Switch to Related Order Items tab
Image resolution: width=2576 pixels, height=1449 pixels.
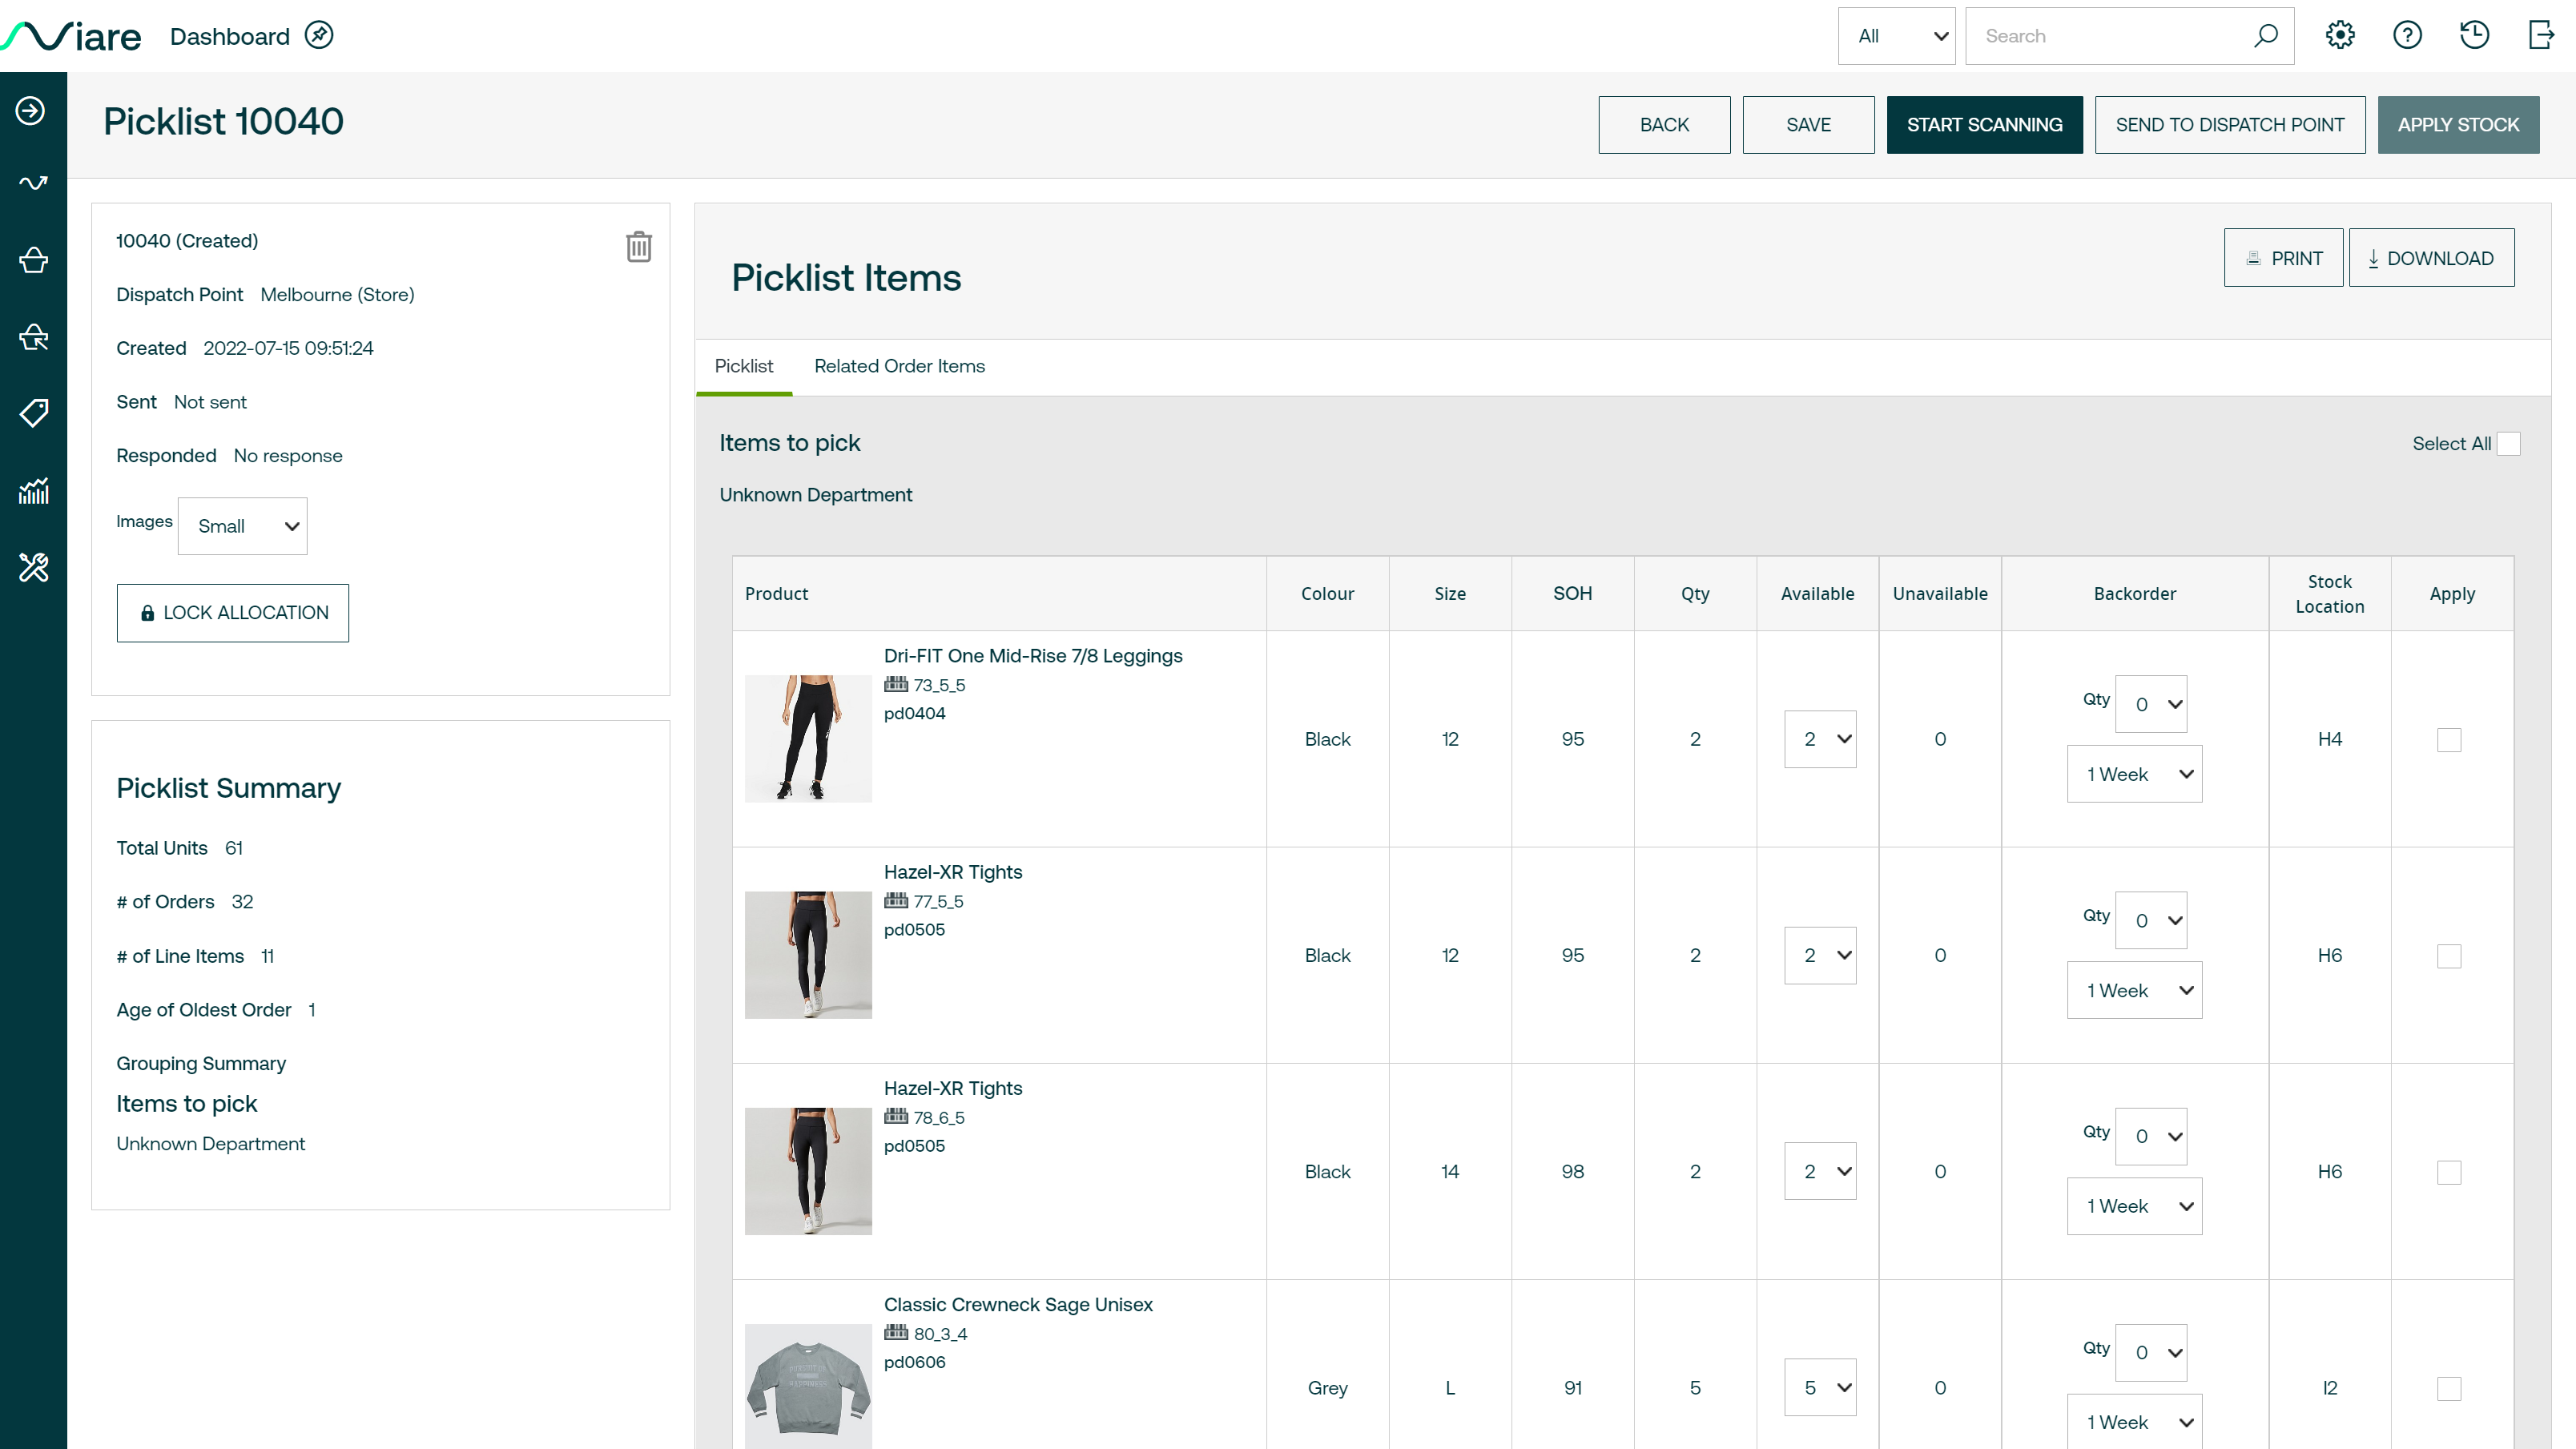899,364
